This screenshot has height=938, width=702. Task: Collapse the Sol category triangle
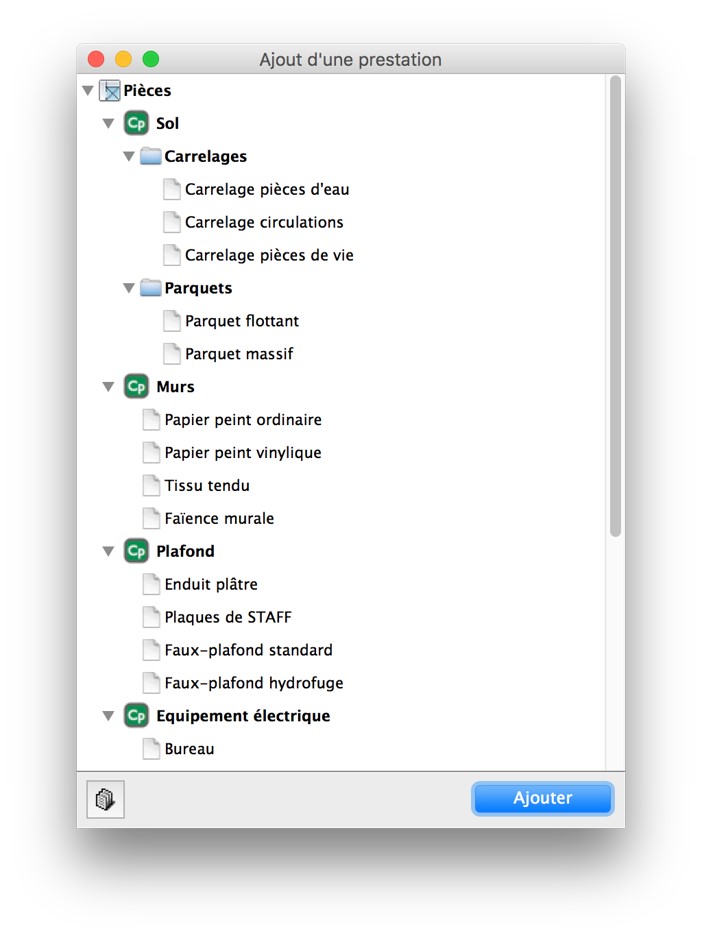(x=108, y=124)
